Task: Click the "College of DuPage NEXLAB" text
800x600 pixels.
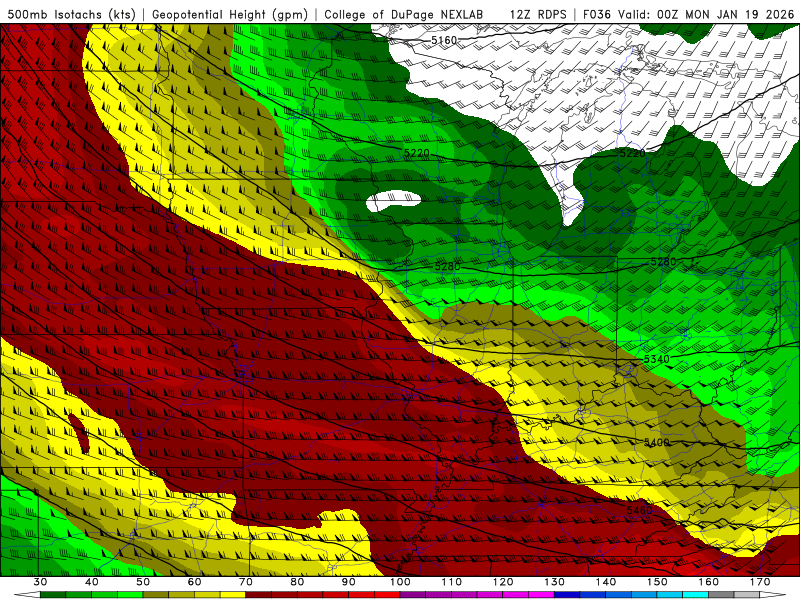Action: [x=404, y=15]
